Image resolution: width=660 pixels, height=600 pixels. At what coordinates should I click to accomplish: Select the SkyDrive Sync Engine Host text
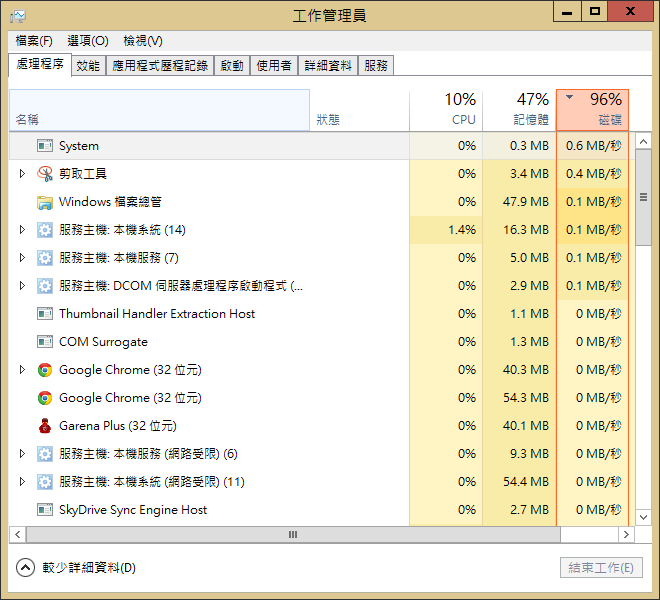tap(133, 510)
